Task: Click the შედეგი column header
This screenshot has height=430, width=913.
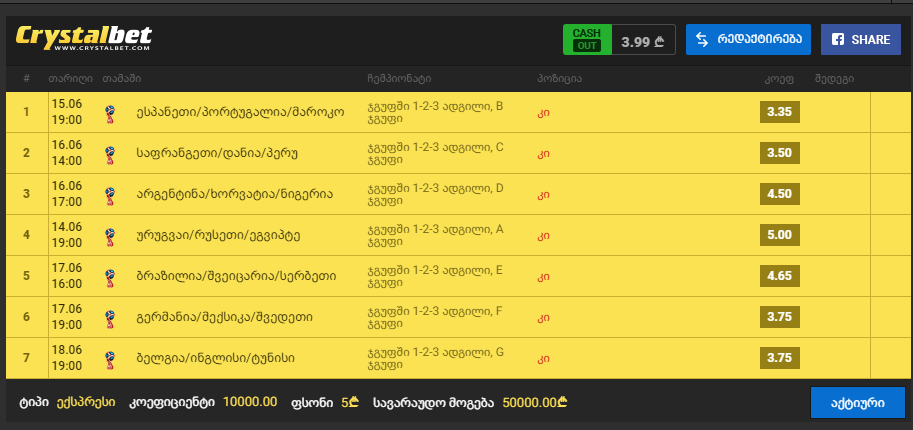Action: [834, 79]
